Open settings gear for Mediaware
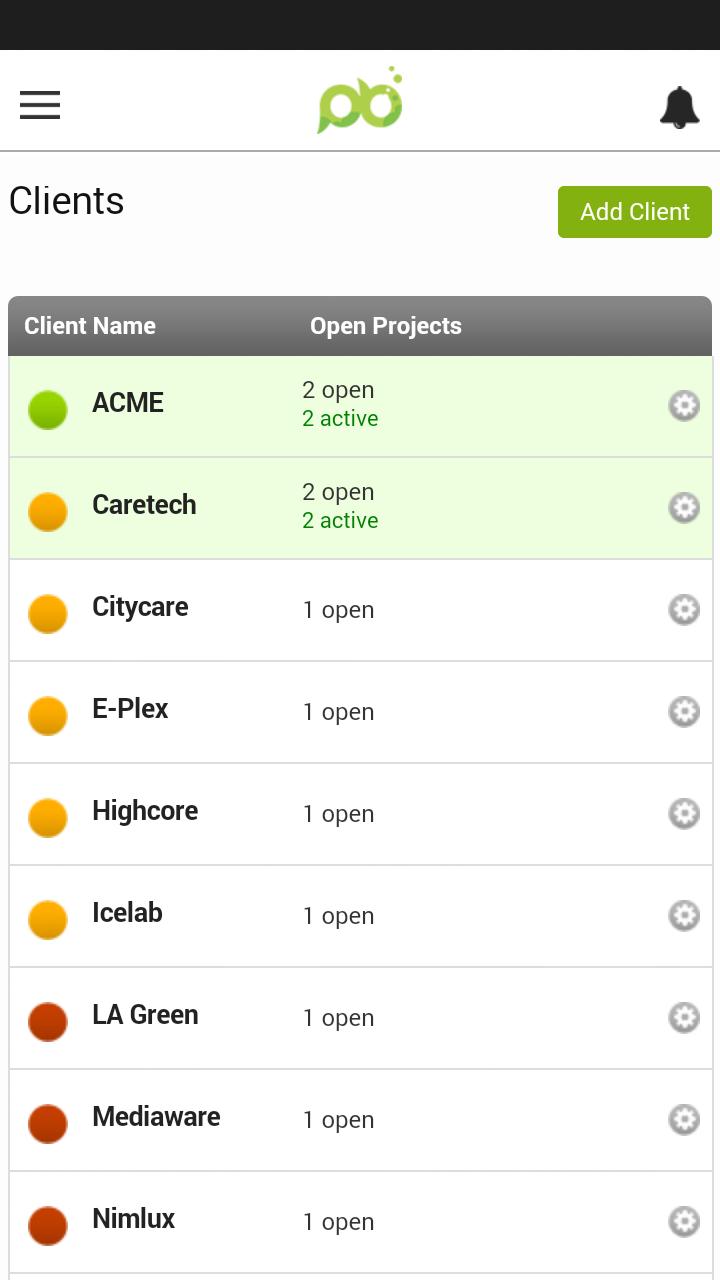The width and height of the screenshot is (720, 1280). tap(684, 1120)
